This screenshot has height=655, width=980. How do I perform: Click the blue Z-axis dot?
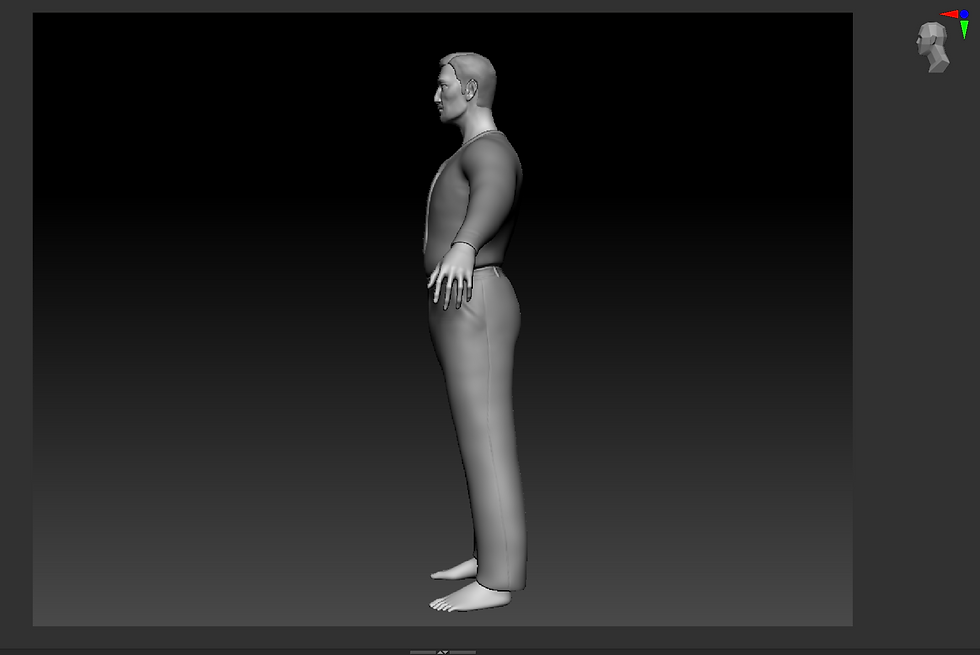[964, 14]
